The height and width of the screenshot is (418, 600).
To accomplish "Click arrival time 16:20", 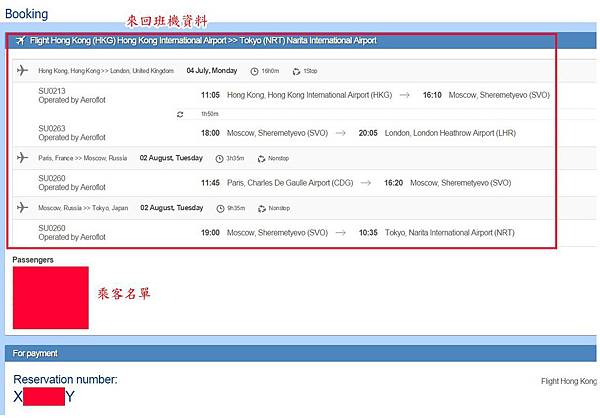I will point(393,183).
